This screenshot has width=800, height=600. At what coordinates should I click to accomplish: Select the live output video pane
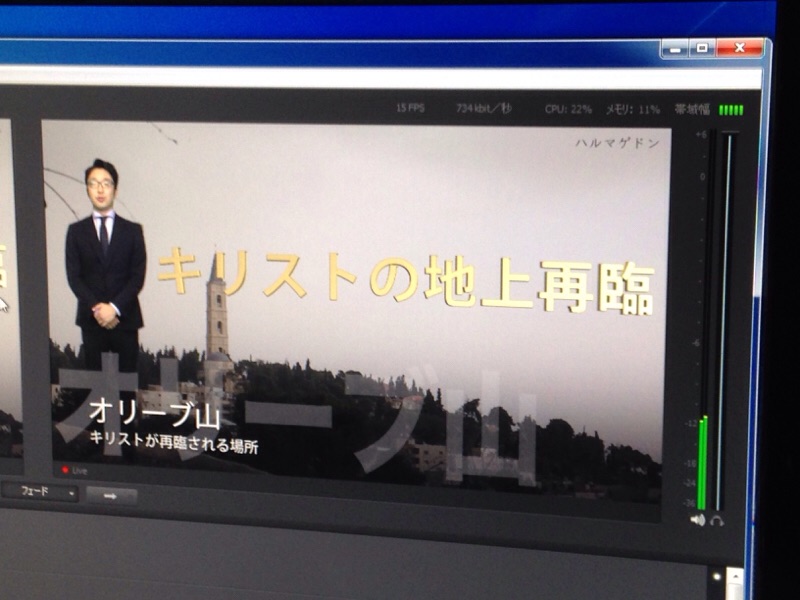click(x=355, y=300)
